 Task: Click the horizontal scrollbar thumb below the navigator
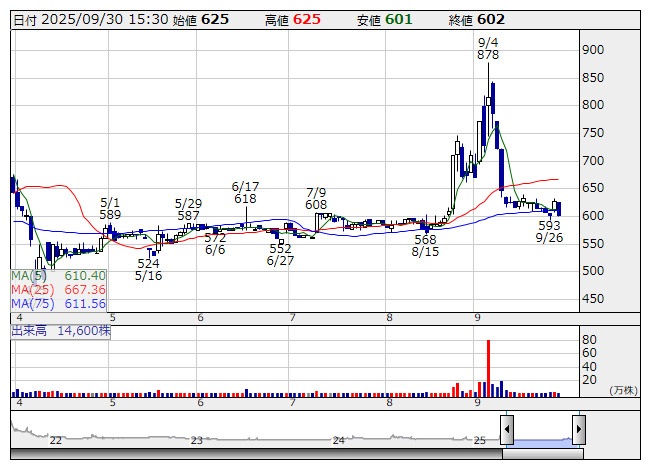pyautogui.click(x=542, y=454)
